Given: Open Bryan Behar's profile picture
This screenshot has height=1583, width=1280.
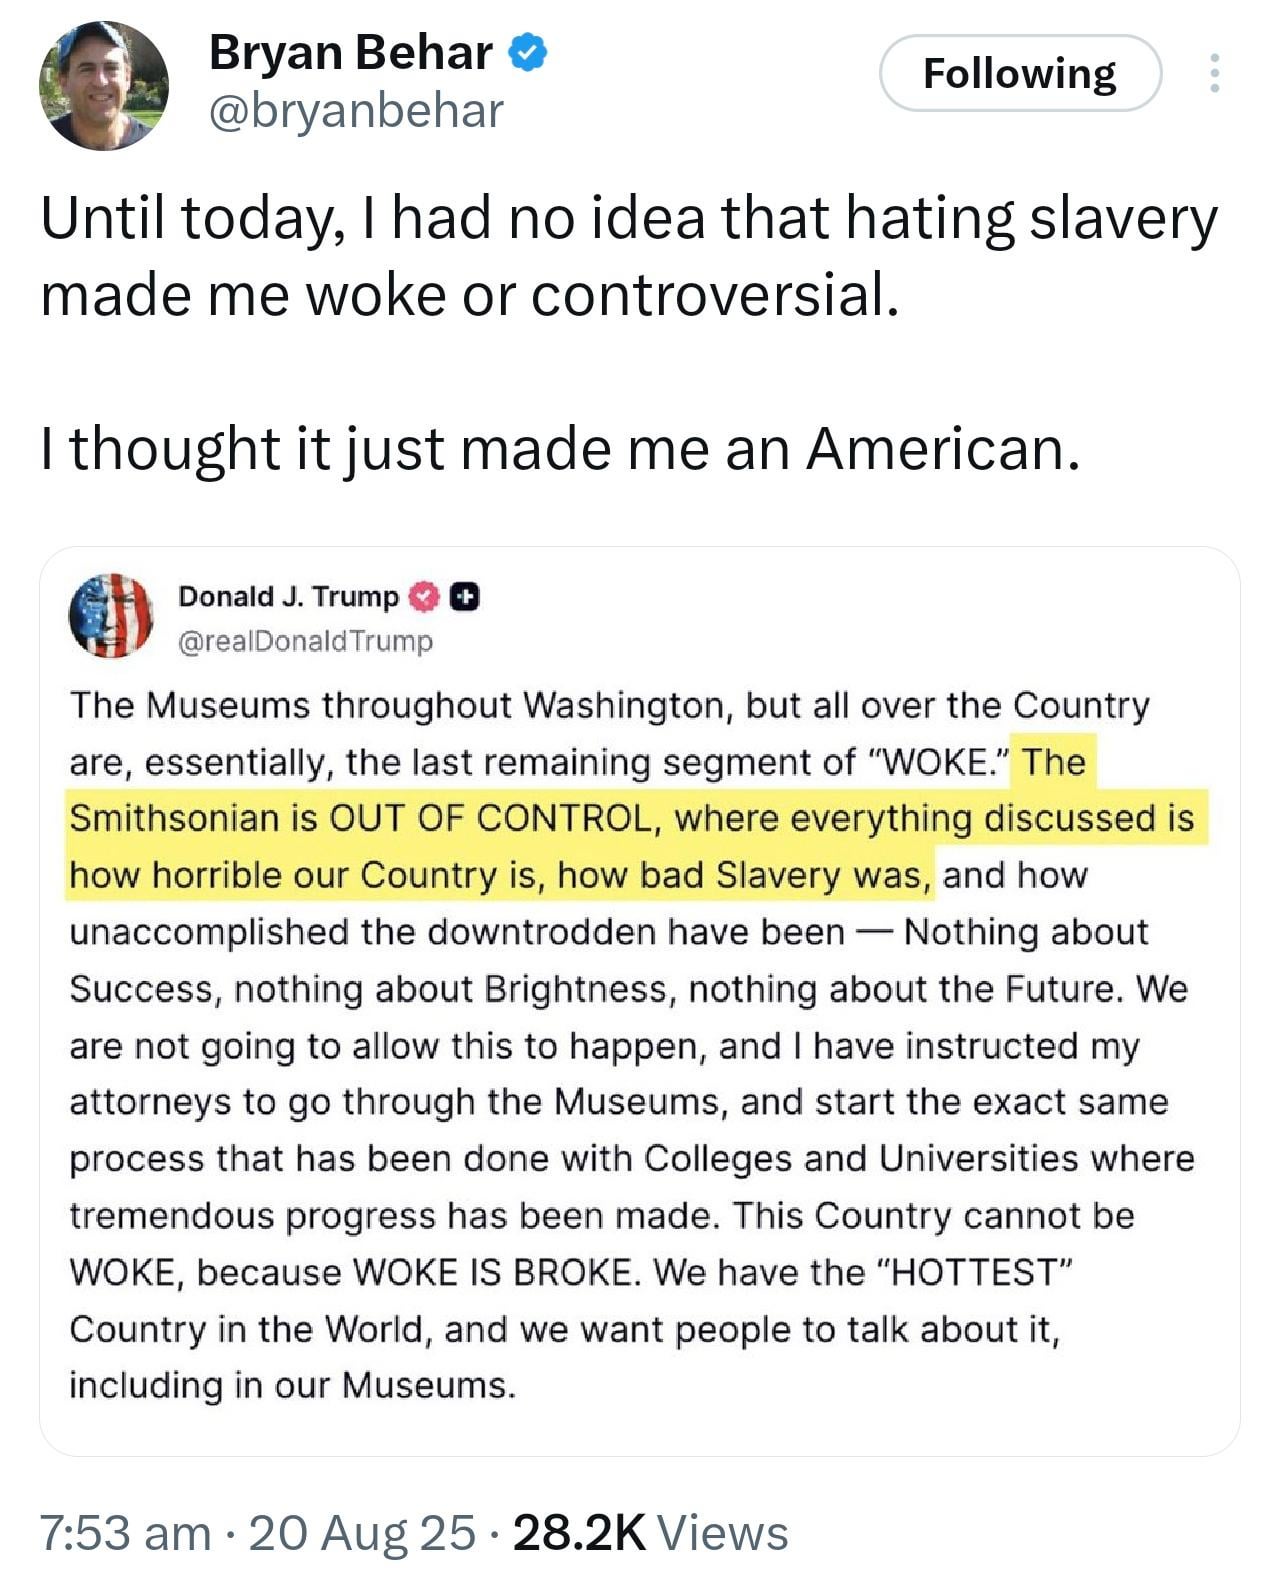Looking at the screenshot, I should click(x=103, y=85).
